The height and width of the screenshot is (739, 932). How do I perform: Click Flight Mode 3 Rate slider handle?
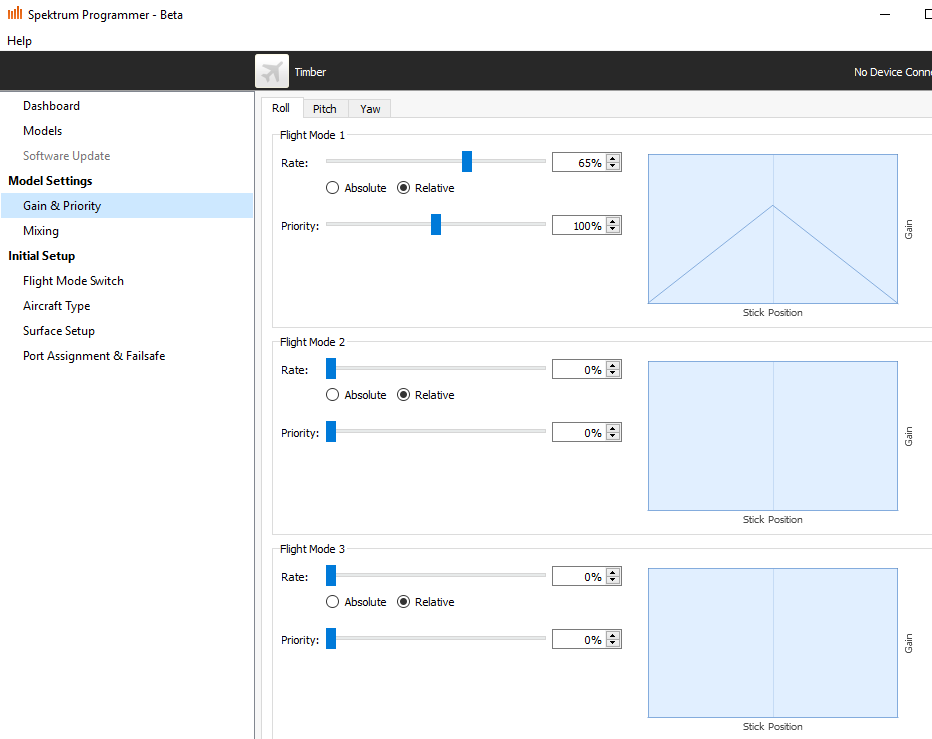click(x=331, y=575)
